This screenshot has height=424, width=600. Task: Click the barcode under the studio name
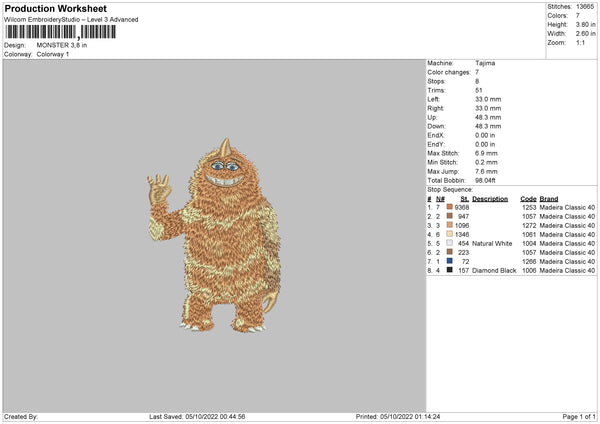click(x=60, y=32)
